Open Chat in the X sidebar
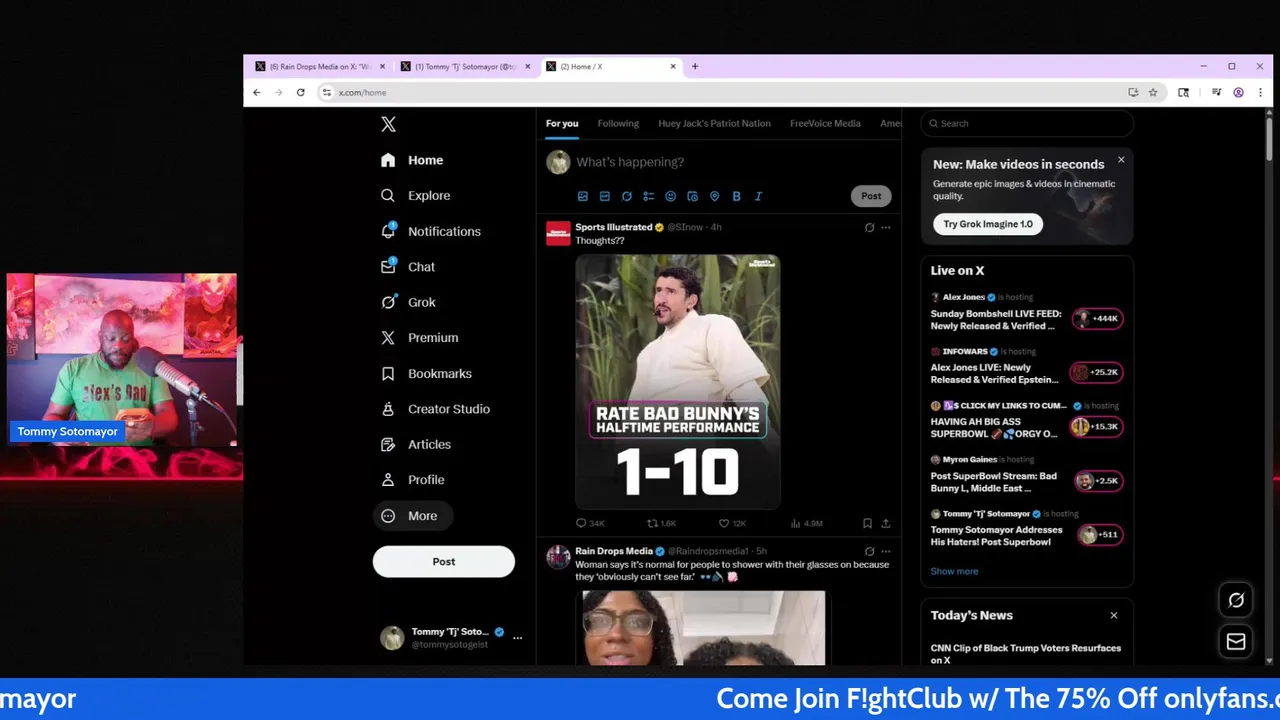The width and height of the screenshot is (1280, 720). click(408, 267)
